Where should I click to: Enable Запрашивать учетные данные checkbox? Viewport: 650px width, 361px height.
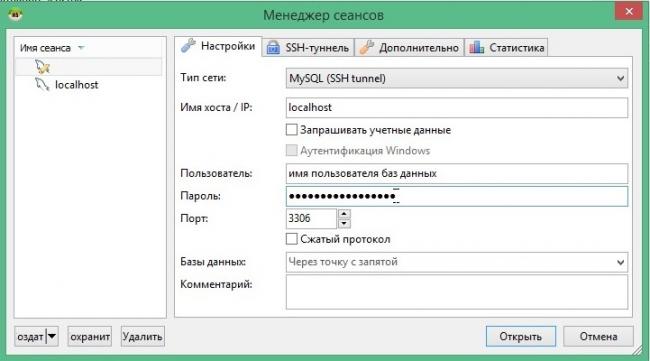291,130
